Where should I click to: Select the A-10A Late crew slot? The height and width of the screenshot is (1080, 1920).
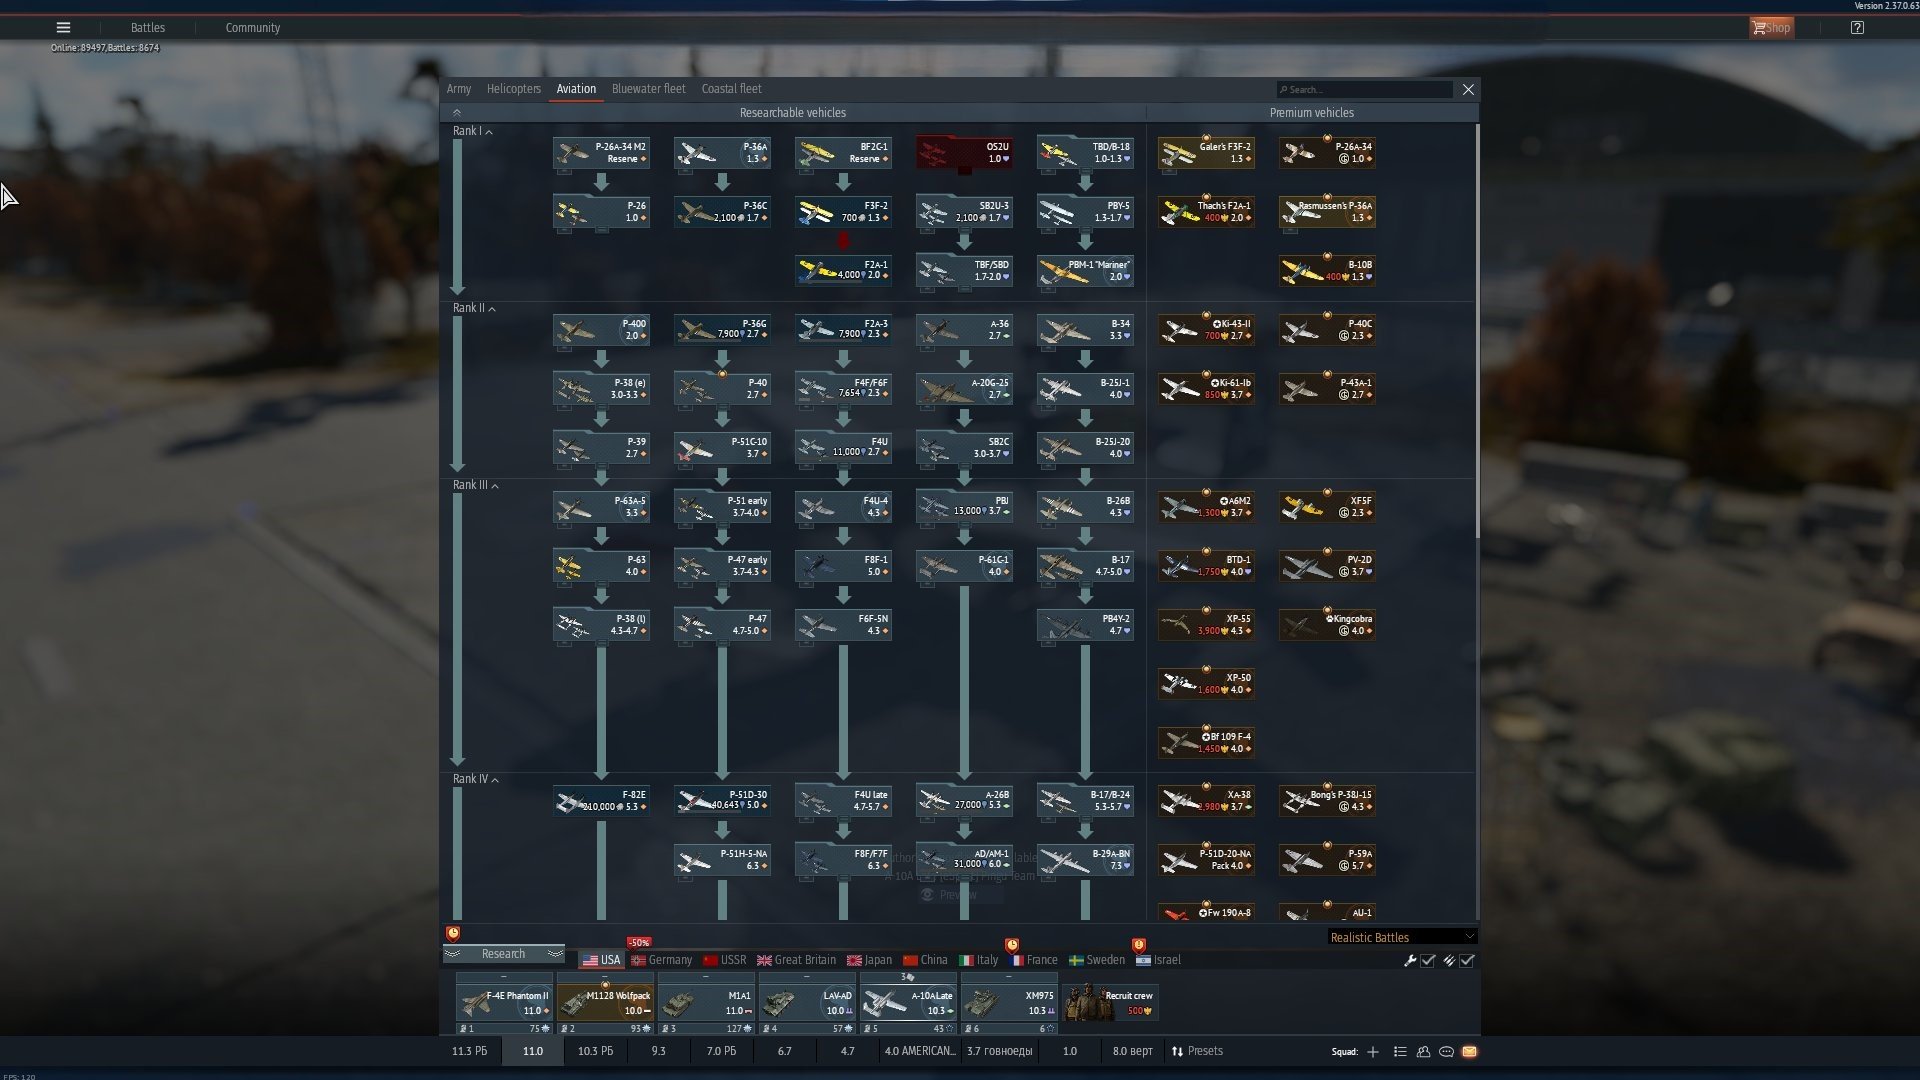tap(908, 1004)
